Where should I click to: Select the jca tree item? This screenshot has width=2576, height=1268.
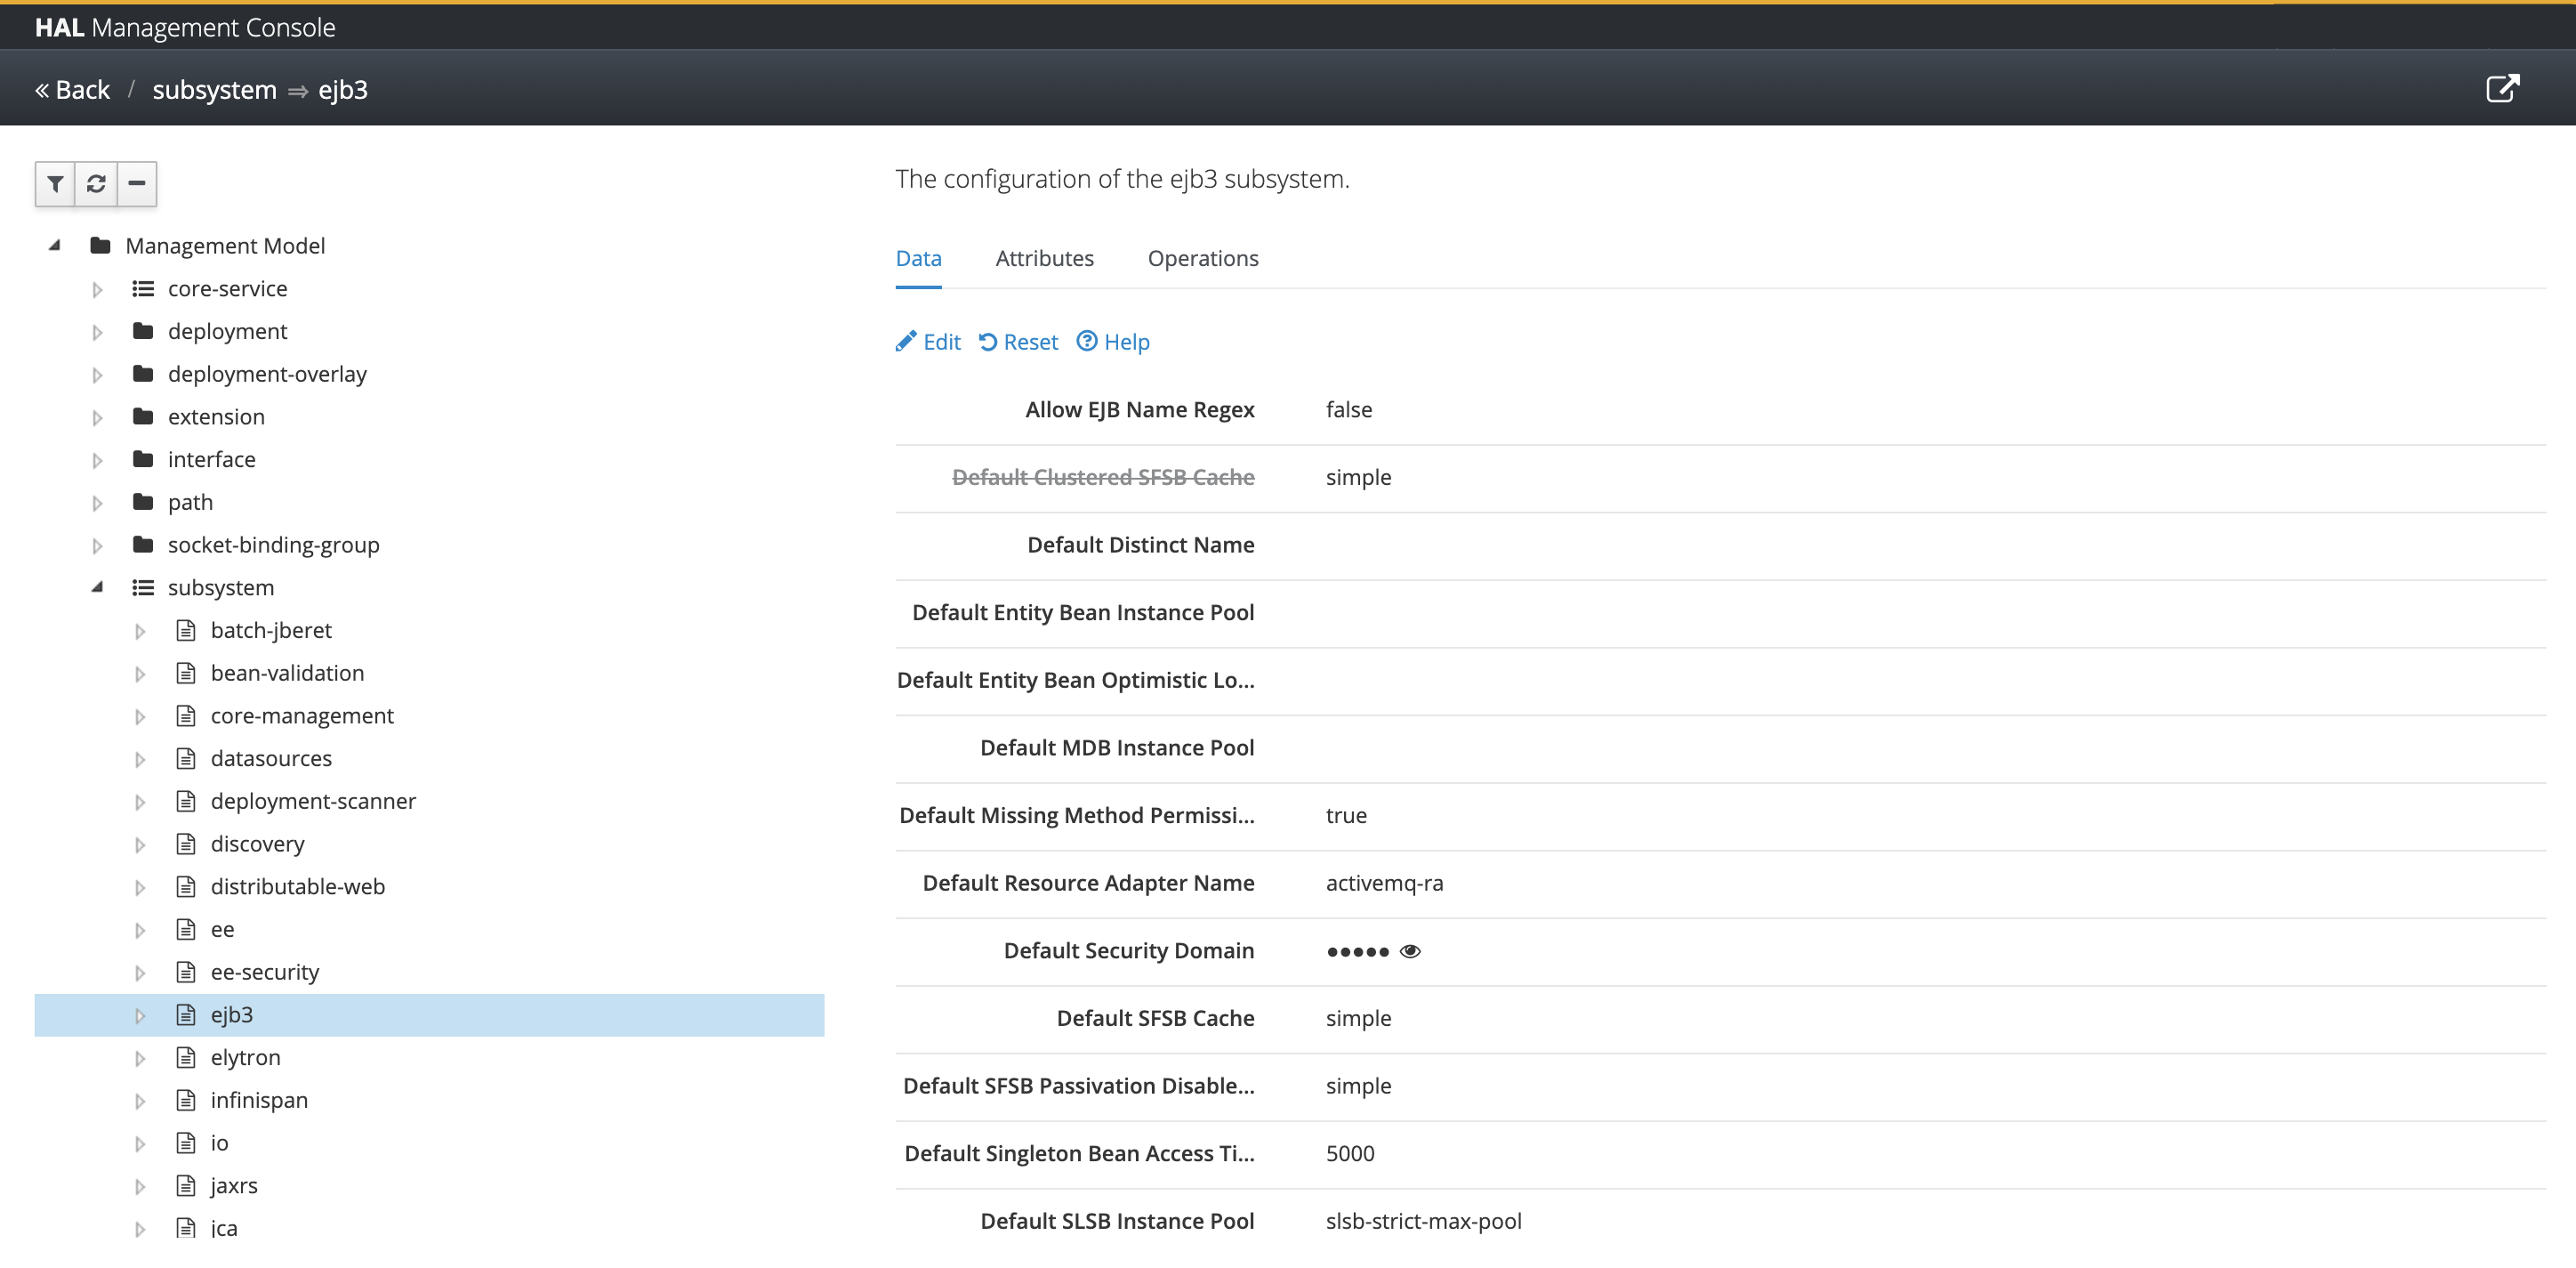(224, 1228)
